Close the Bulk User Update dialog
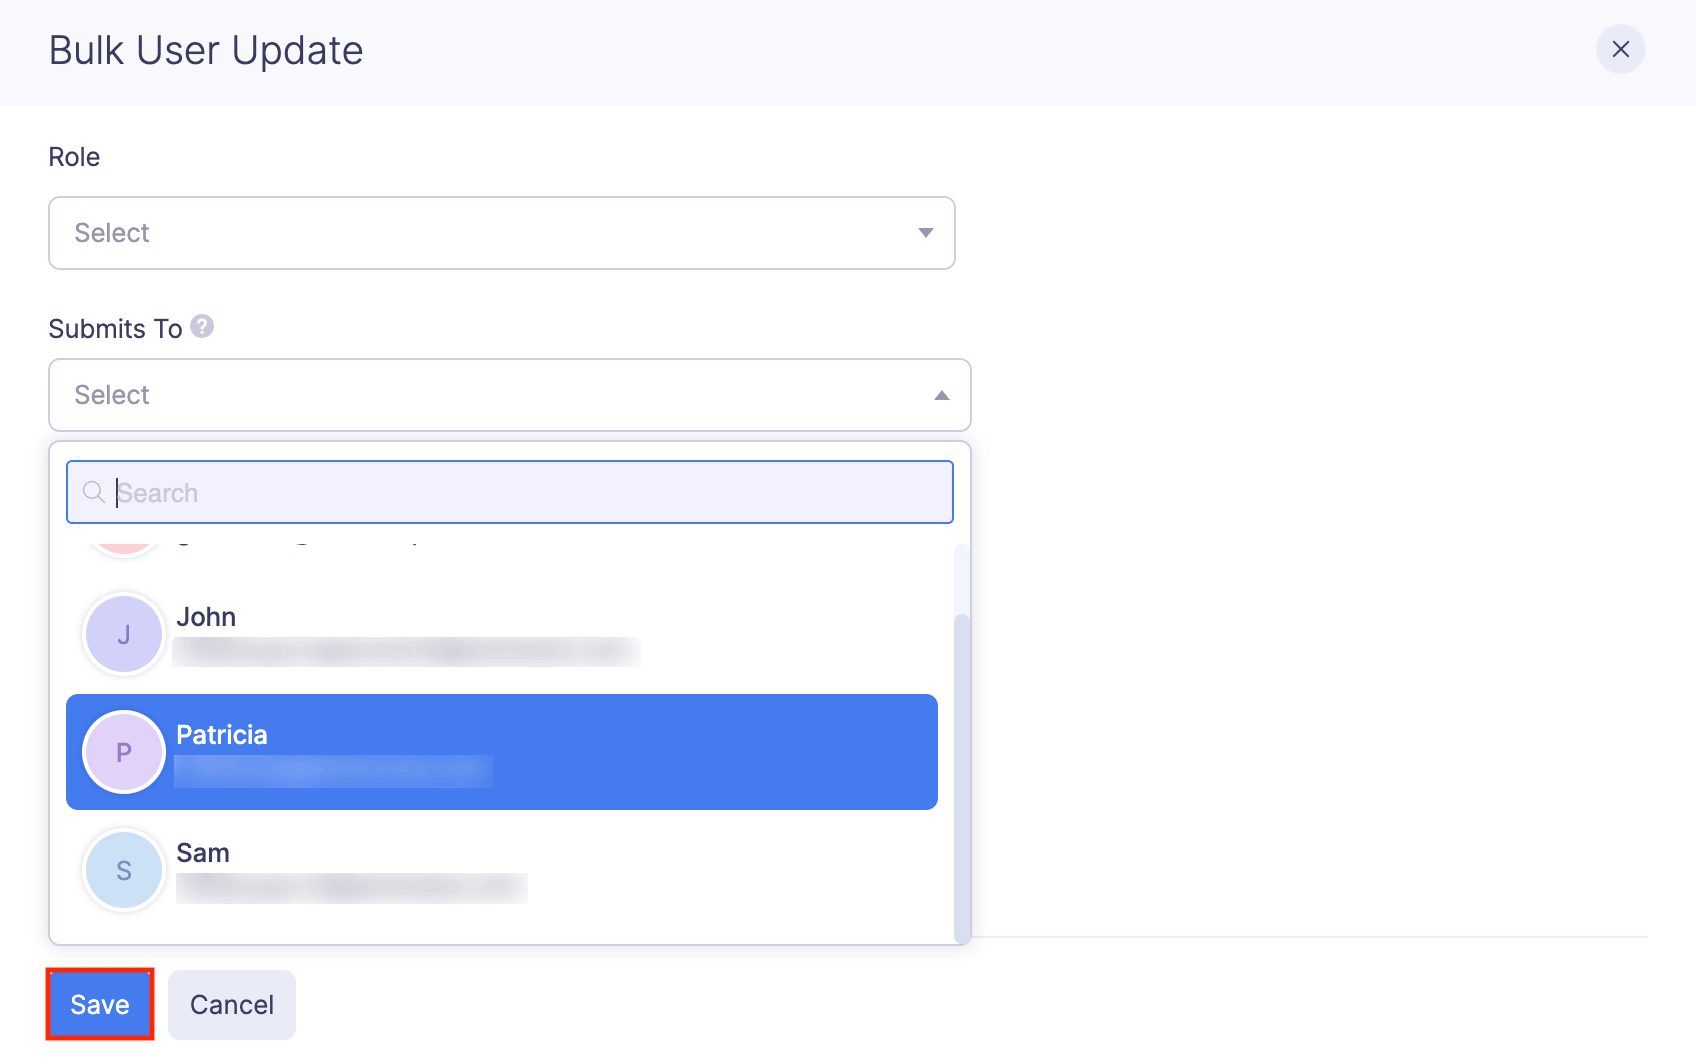This screenshot has width=1696, height=1058. 1621,49
